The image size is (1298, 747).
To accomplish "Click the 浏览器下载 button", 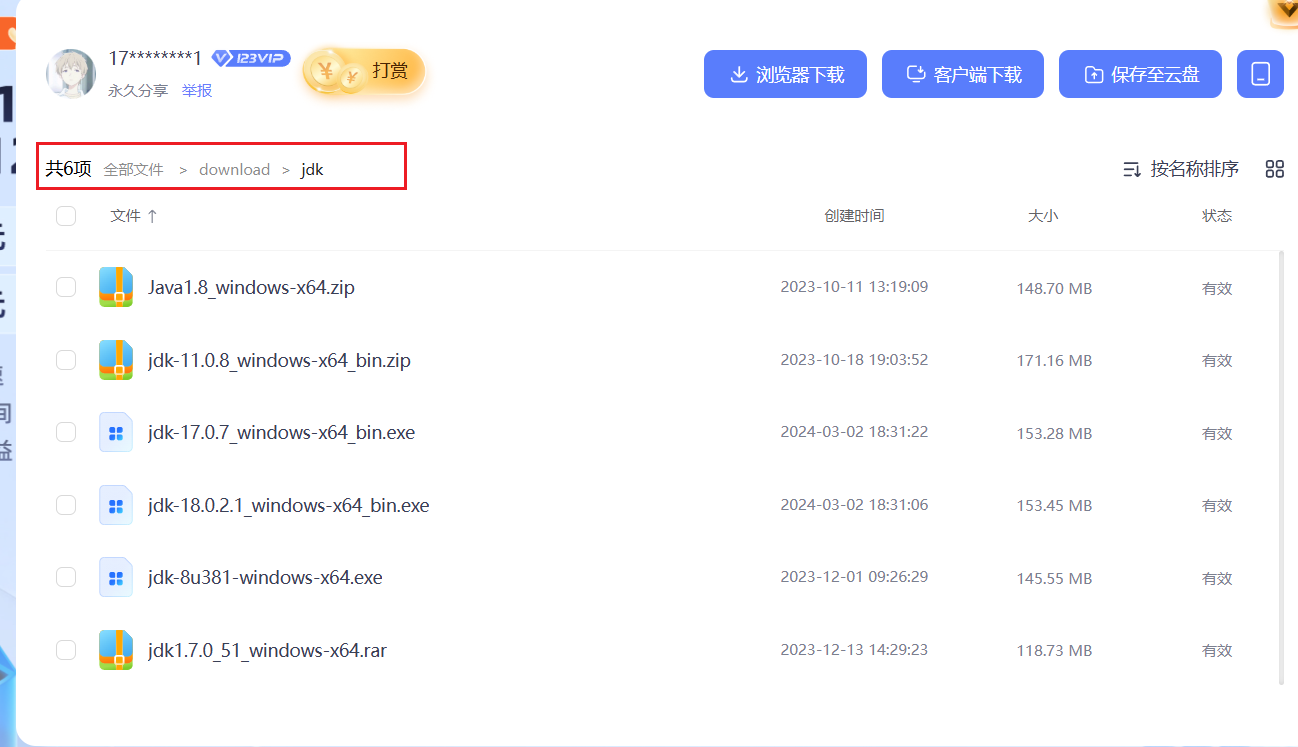I will 785,74.
